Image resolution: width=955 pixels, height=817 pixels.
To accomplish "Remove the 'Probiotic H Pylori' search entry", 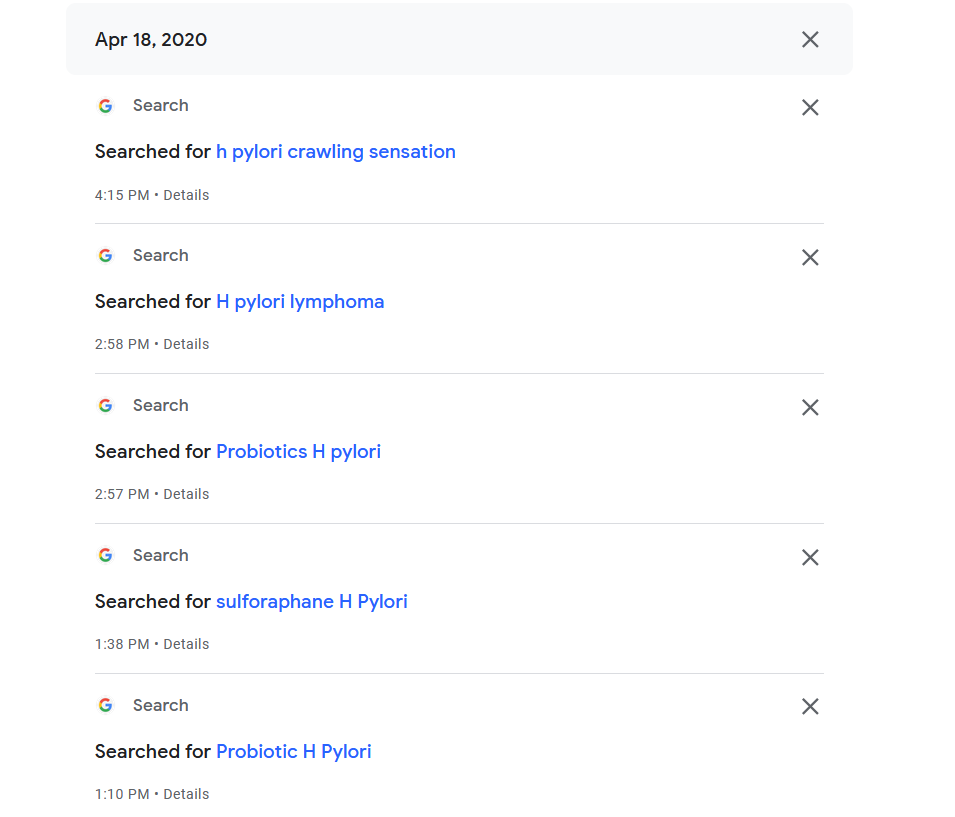I will click(x=809, y=706).
